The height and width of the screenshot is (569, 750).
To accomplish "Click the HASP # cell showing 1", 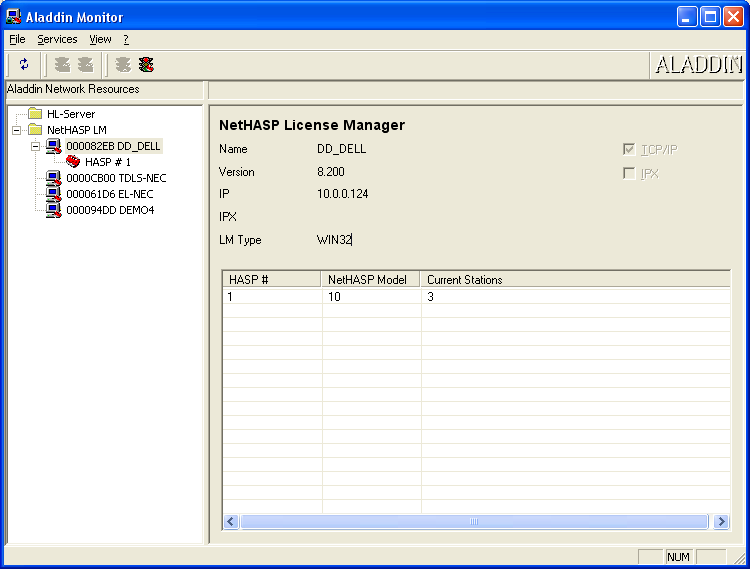I will tap(273, 297).
